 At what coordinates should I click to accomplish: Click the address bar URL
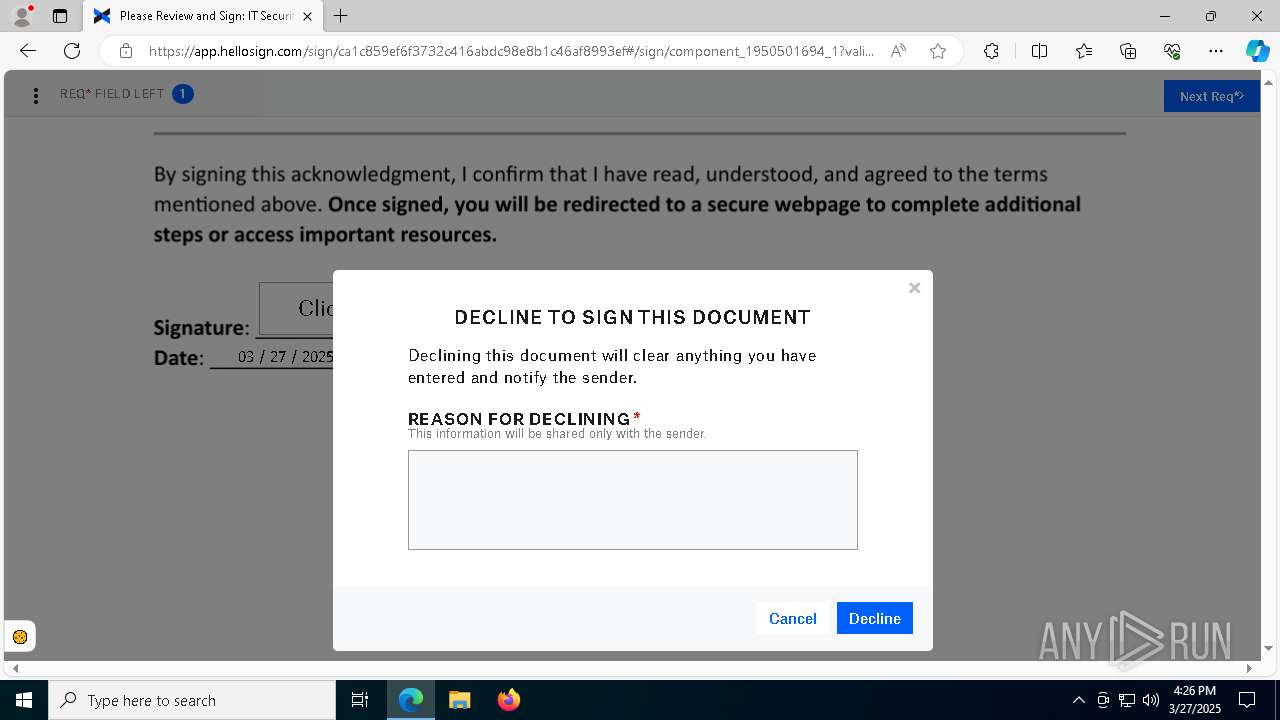[511, 51]
